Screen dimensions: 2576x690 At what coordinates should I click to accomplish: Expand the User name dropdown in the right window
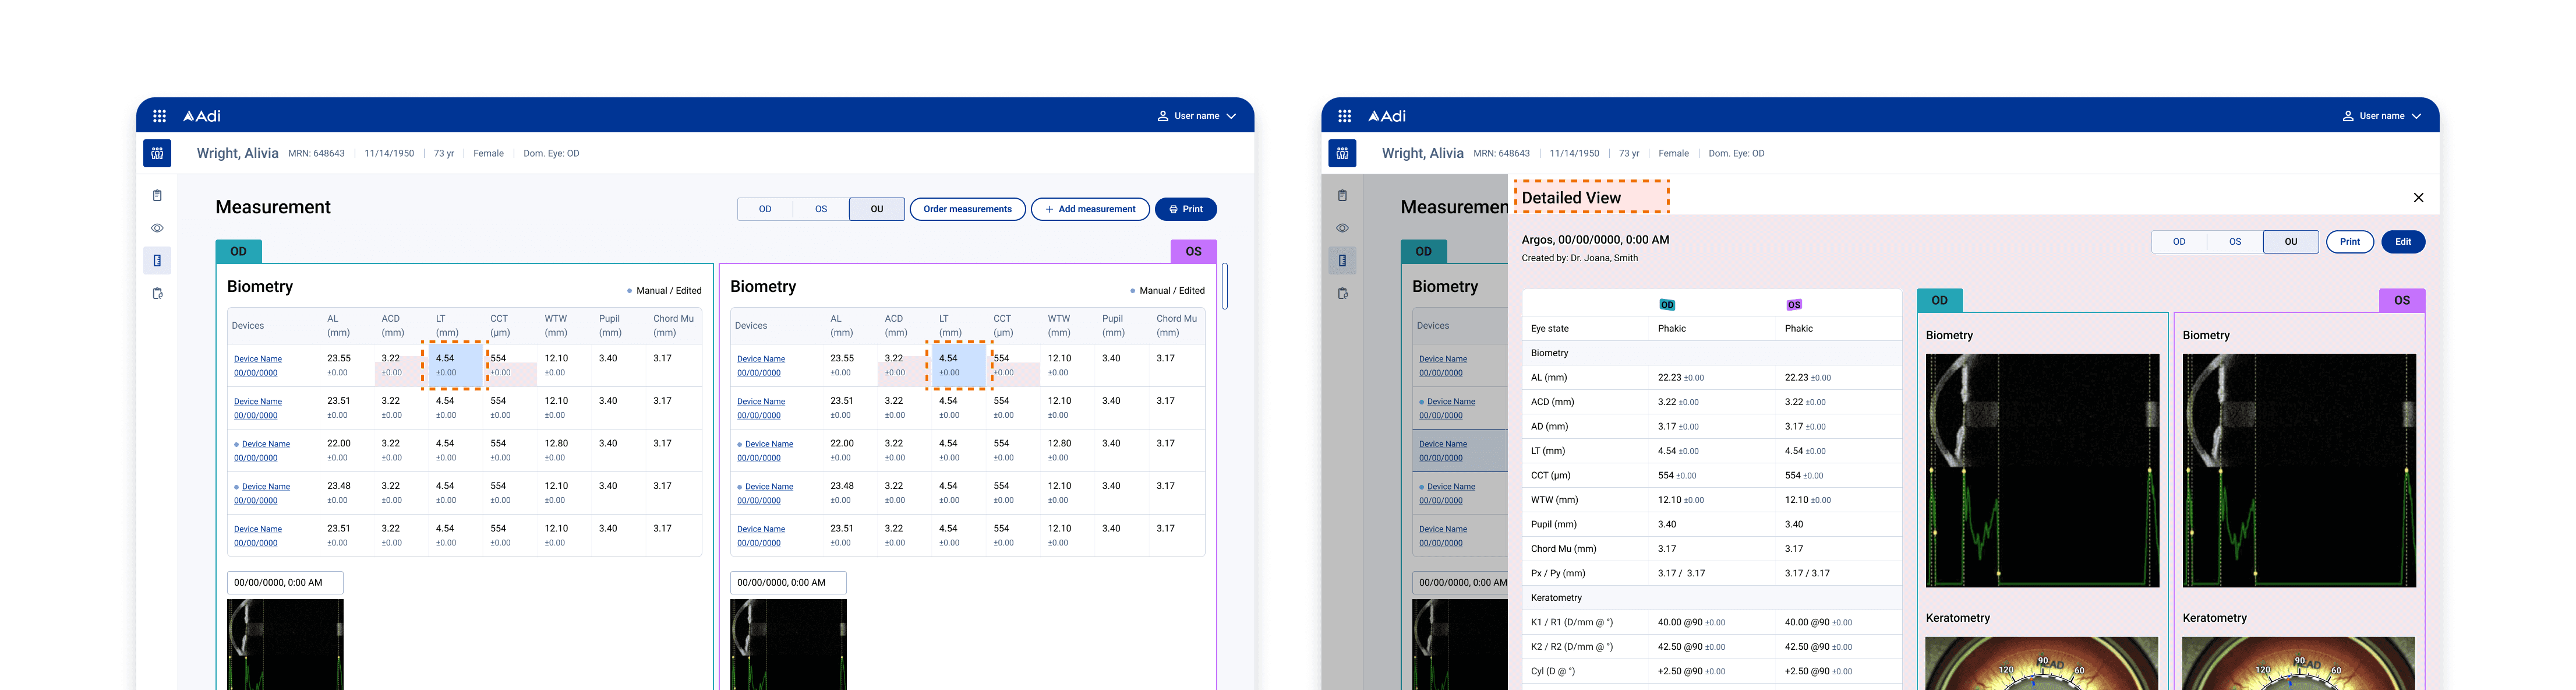click(x=2381, y=116)
